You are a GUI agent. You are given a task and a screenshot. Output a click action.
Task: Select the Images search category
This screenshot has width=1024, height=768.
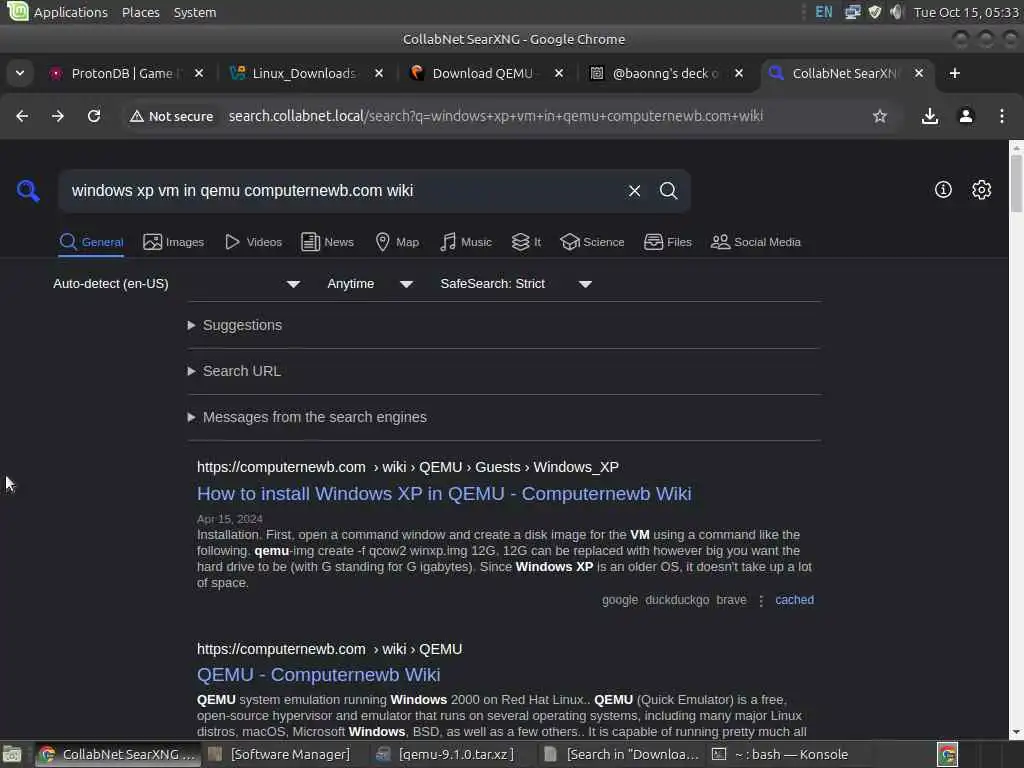click(174, 242)
